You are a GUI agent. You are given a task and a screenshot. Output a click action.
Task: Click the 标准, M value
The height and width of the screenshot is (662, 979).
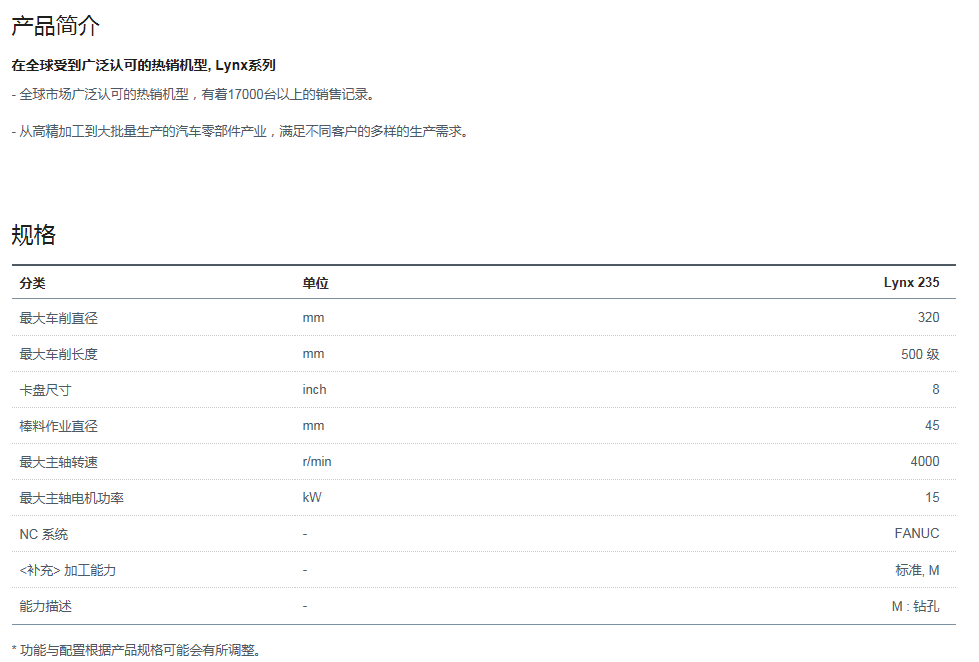click(x=917, y=570)
